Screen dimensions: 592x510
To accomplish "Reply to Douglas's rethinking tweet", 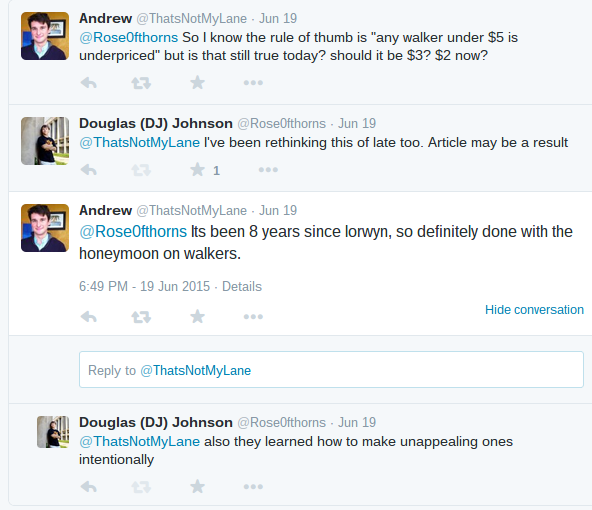I will point(89,170).
